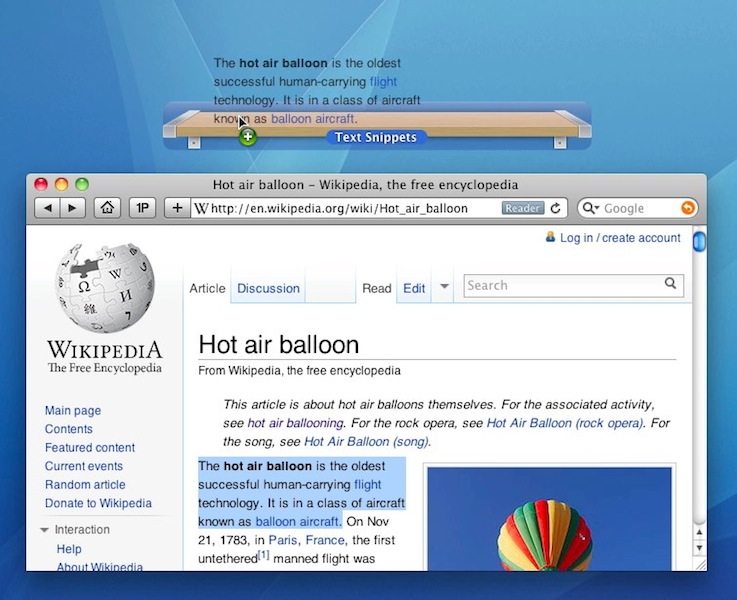The height and width of the screenshot is (600, 737).
Task: Open the Hot Air Balloon (rock opera) link
Action: point(565,423)
